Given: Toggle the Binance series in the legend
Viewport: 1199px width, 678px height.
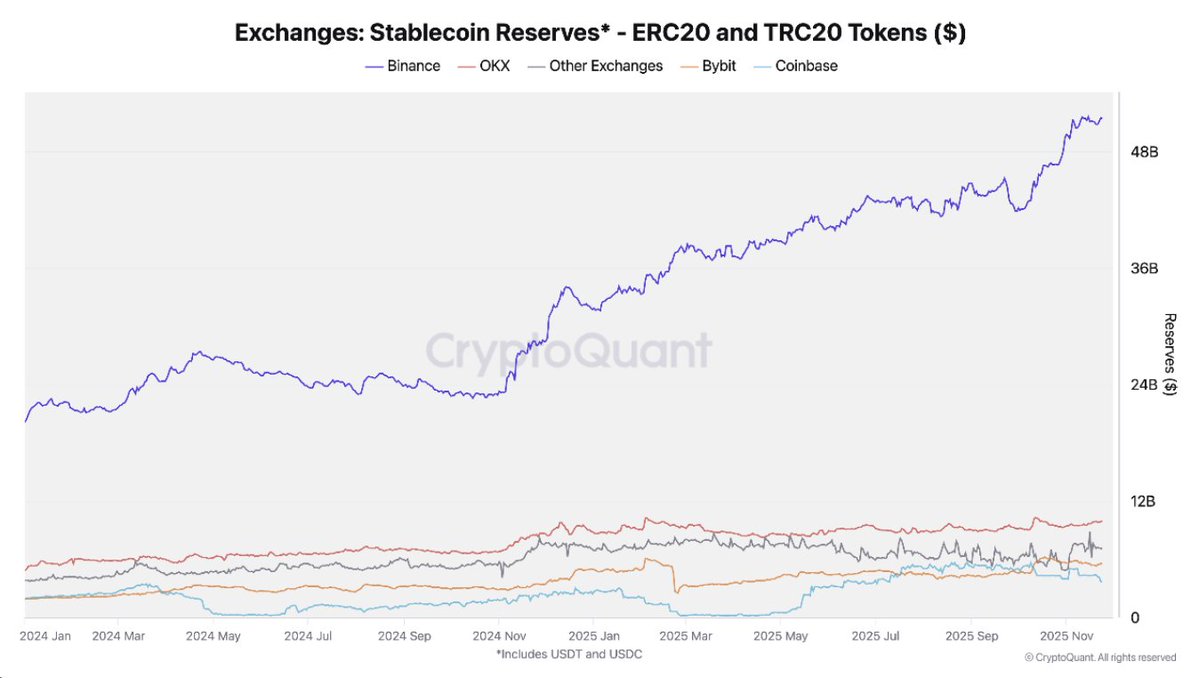Looking at the screenshot, I should point(413,66).
